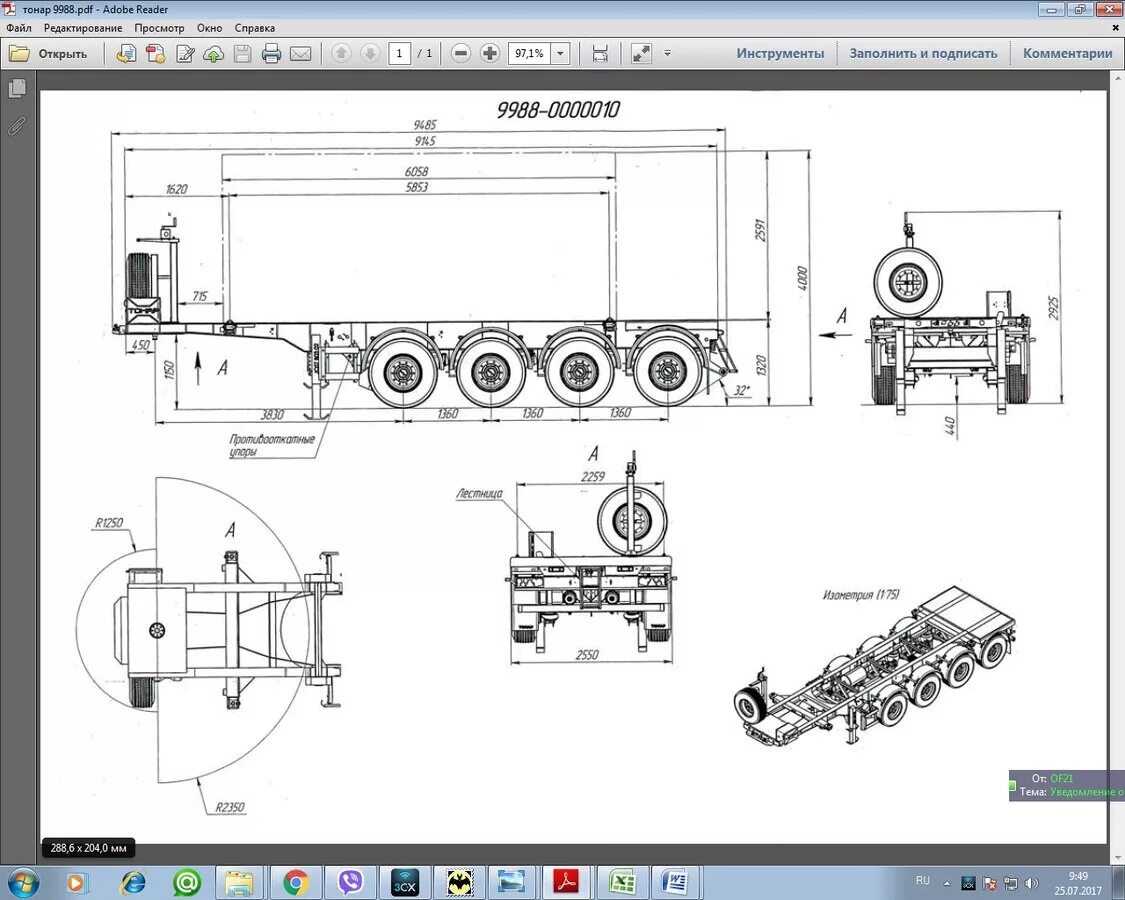Open 3CX phone from taskbar
1125x900 pixels.
click(405, 882)
